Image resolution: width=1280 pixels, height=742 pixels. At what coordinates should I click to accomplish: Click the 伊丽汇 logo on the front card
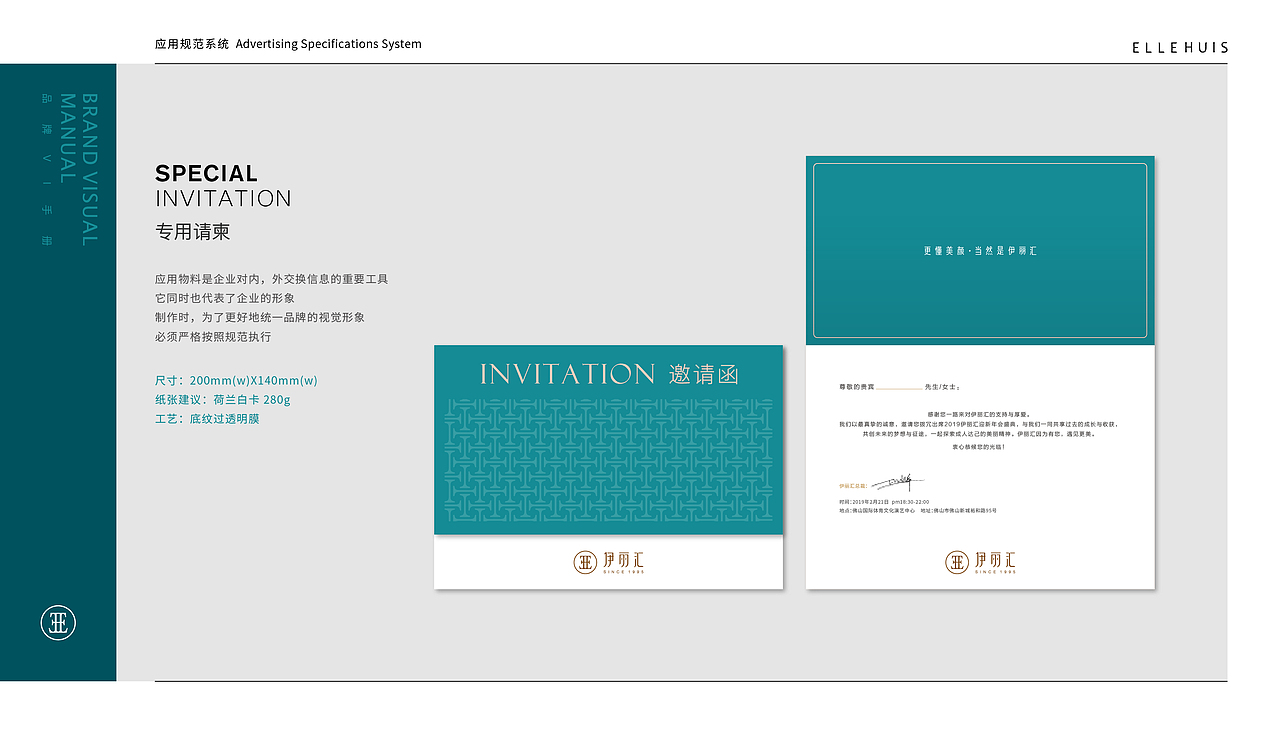pos(609,562)
